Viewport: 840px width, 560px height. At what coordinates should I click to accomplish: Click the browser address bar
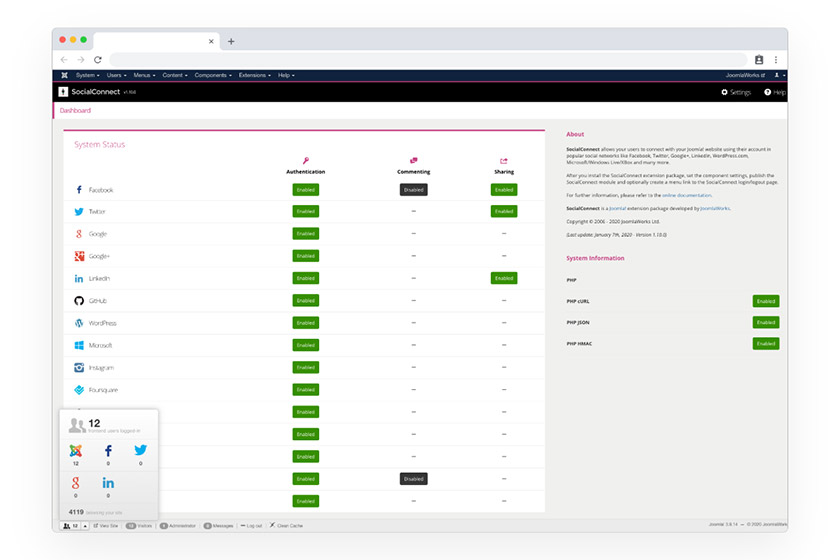[x=428, y=59]
